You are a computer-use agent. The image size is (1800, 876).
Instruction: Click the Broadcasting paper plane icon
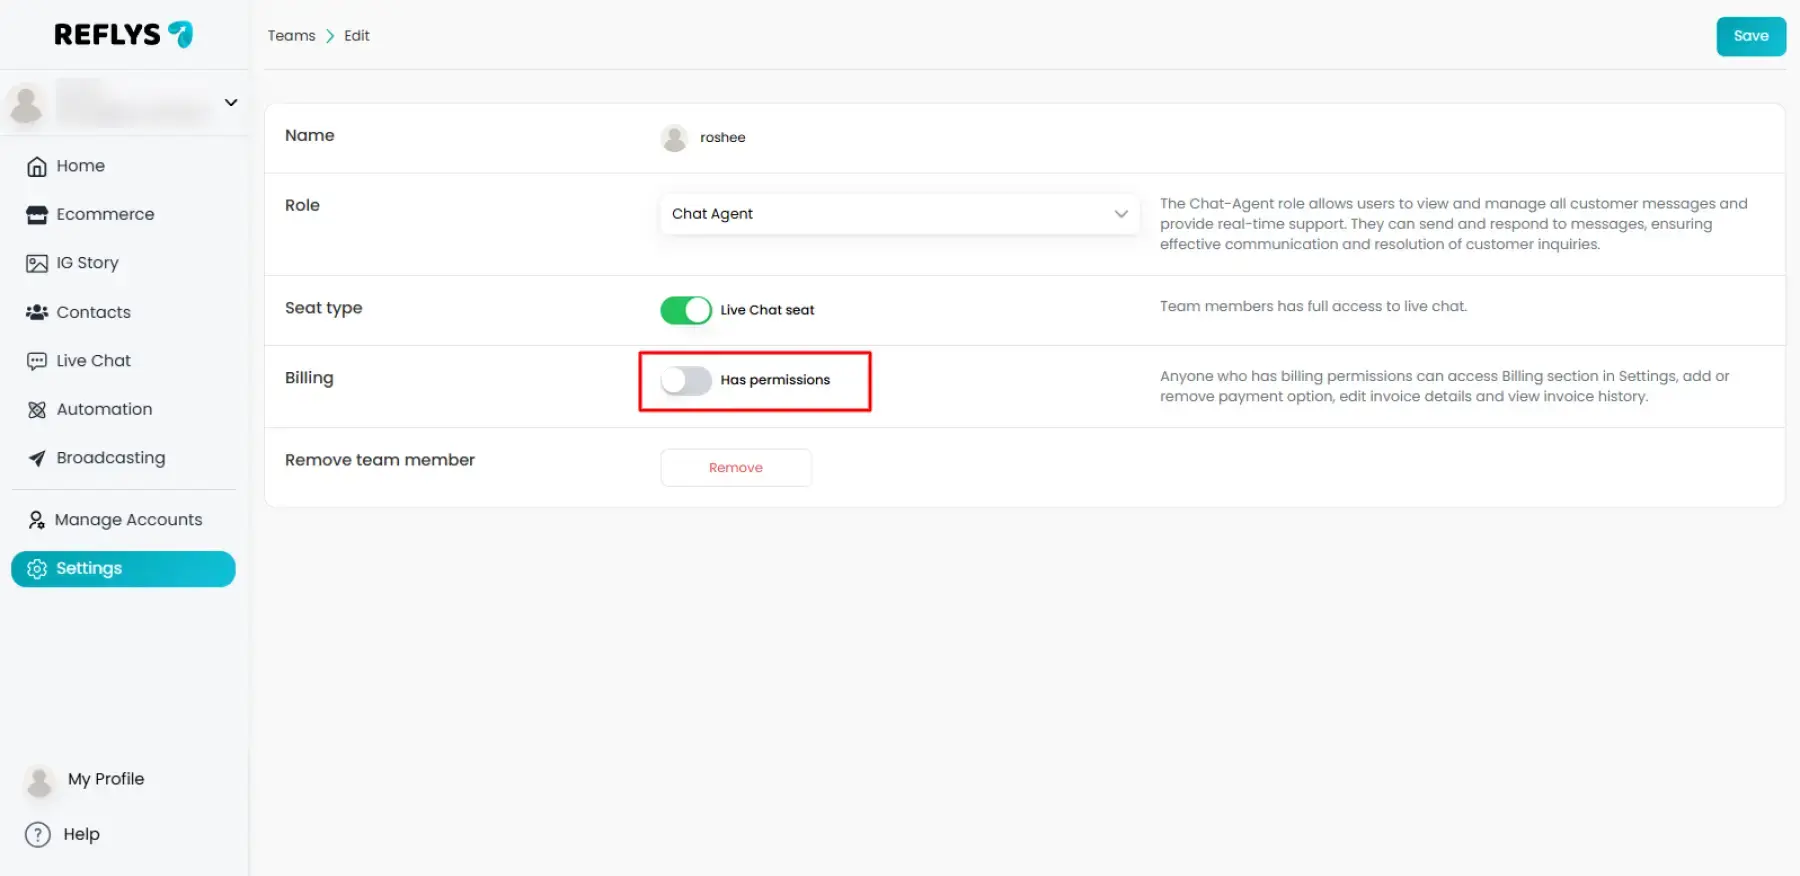pyautogui.click(x=37, y=458)
